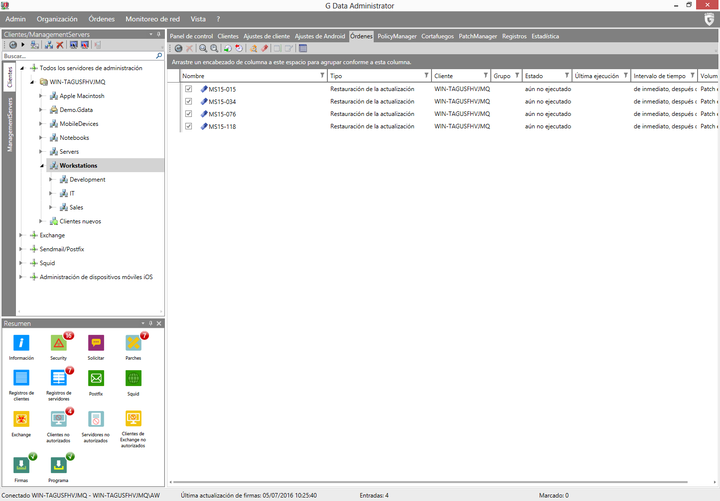This screenshot has width=720, height=501.
Task: Open the Registros de clientes icon
Action: [21, 378]
